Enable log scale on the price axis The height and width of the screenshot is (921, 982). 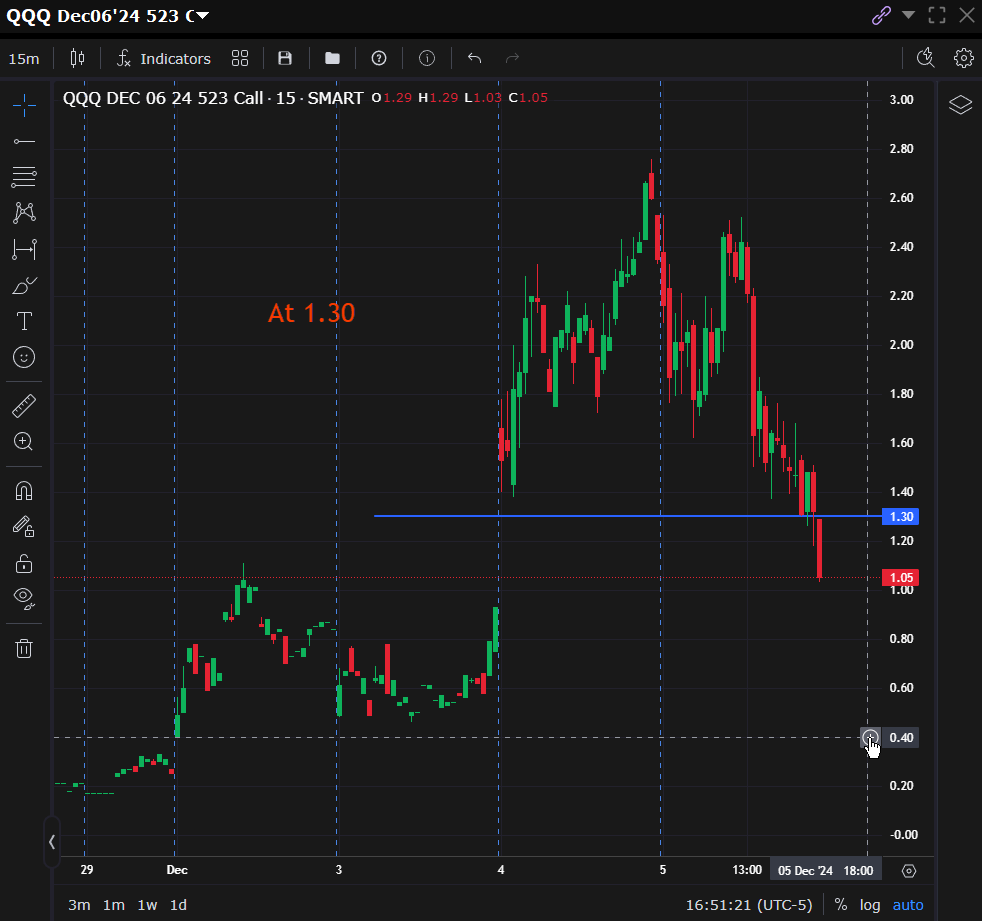tap(870, 904)
